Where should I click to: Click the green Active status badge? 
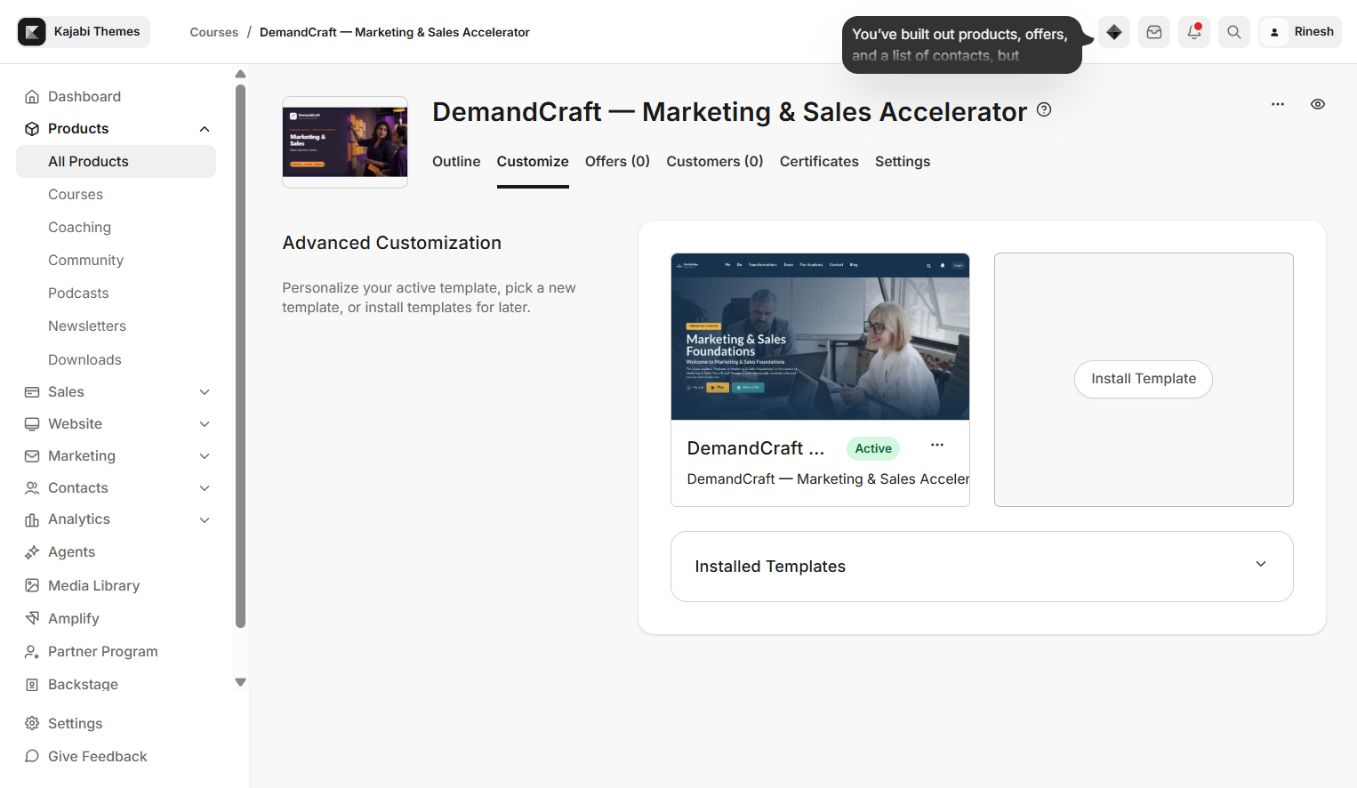coord(873,448)
